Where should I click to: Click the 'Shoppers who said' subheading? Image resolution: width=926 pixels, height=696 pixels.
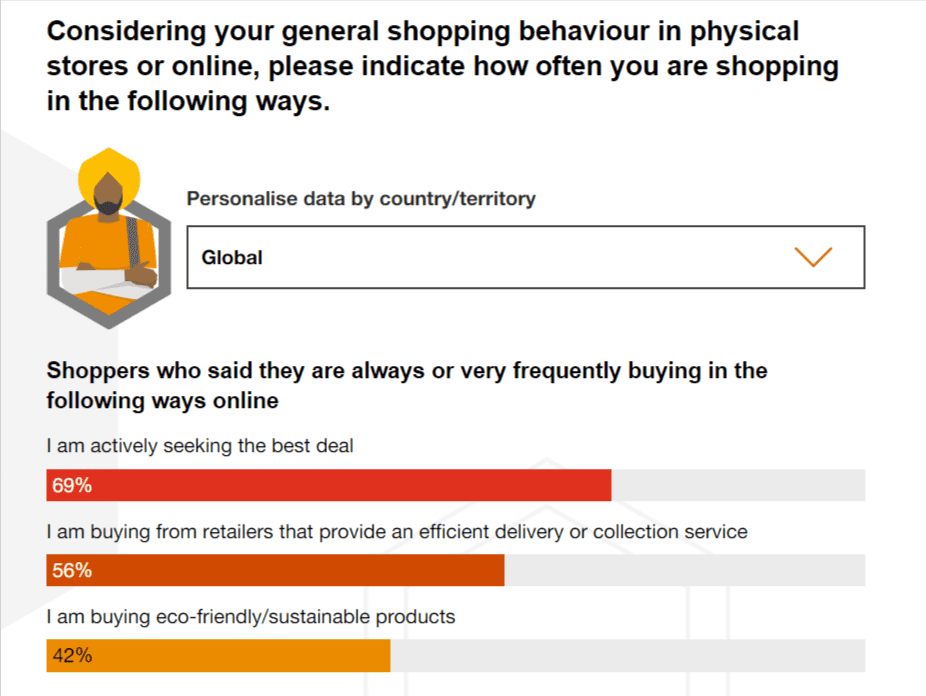[x=407, y=385]
